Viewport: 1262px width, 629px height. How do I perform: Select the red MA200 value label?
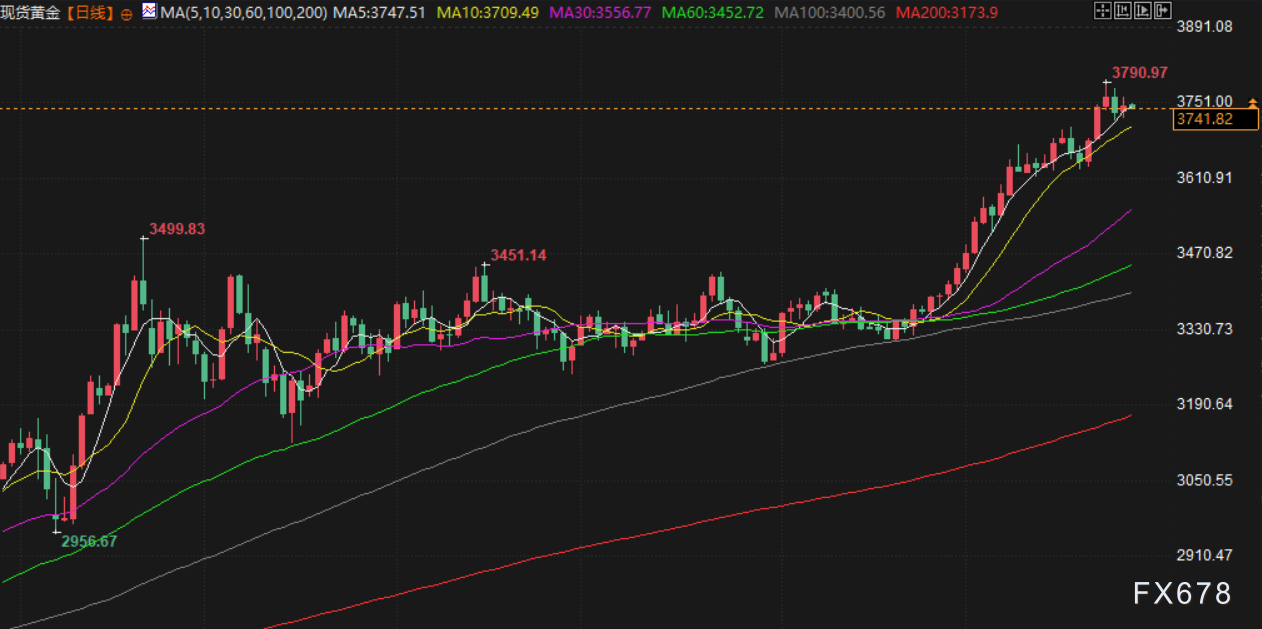[x=946, y=13]
